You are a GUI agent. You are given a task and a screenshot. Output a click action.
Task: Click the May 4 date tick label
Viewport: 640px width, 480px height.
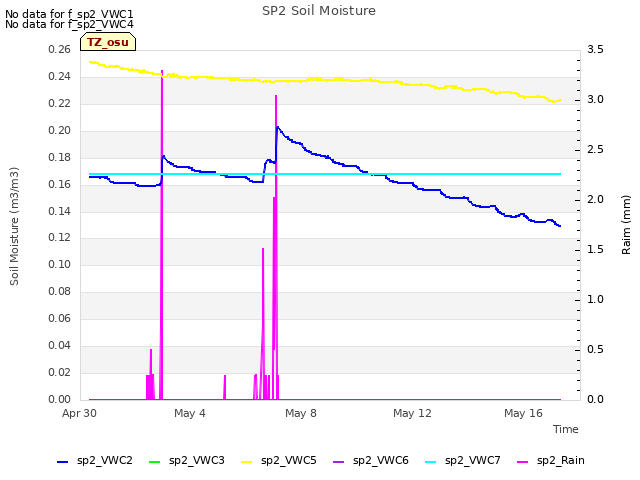point(190,413)
